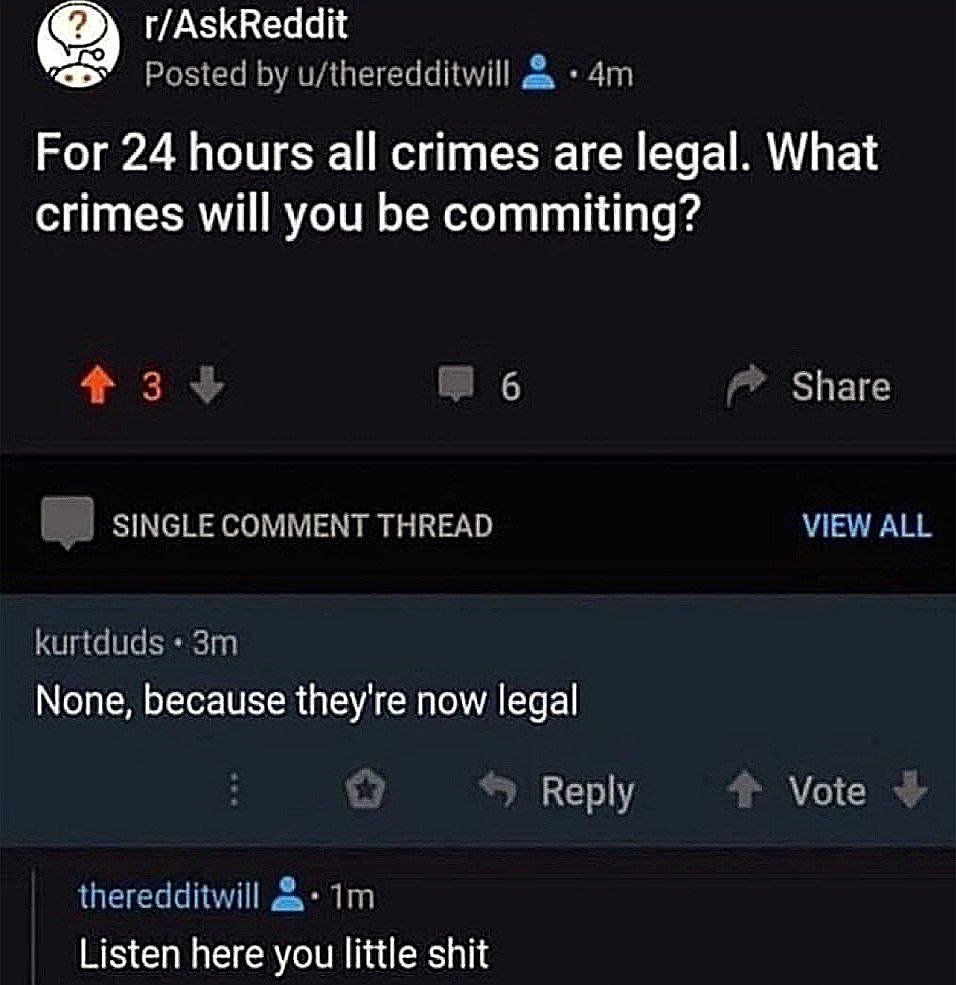Collapse kurtduds' comment by tapping its text
956x985 pixels.
(307, 701)
